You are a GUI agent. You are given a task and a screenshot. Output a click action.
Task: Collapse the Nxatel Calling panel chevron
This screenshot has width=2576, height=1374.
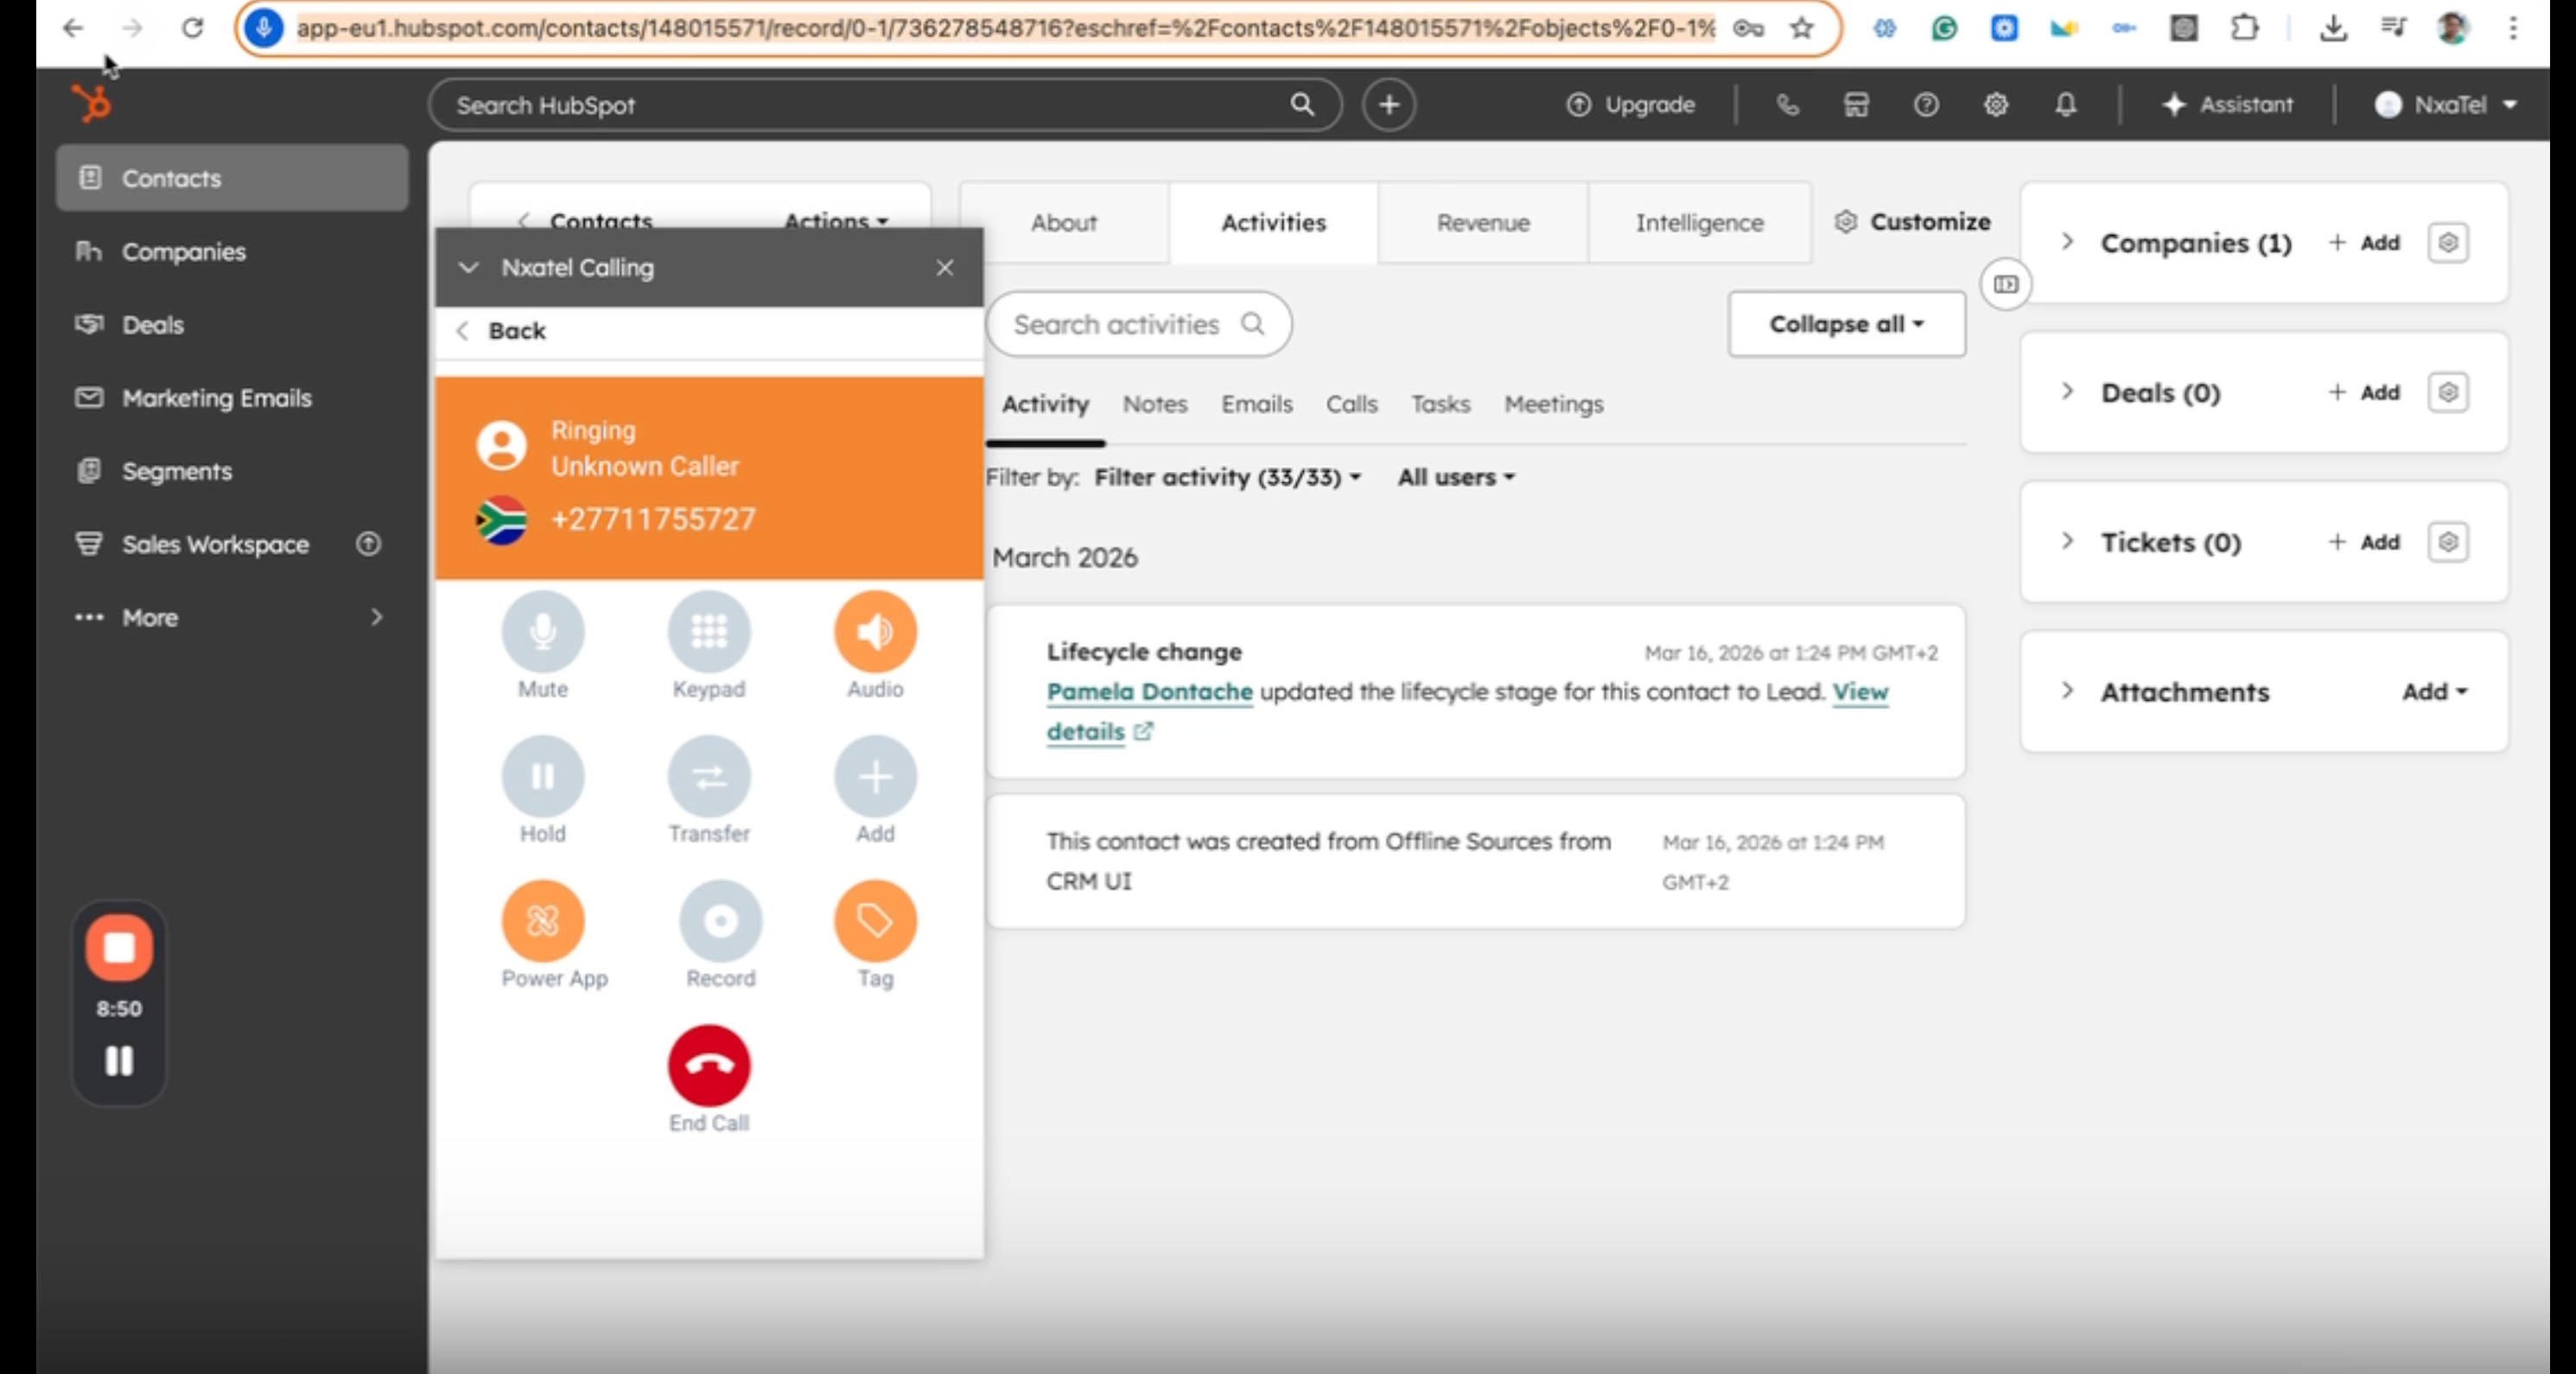468,268
